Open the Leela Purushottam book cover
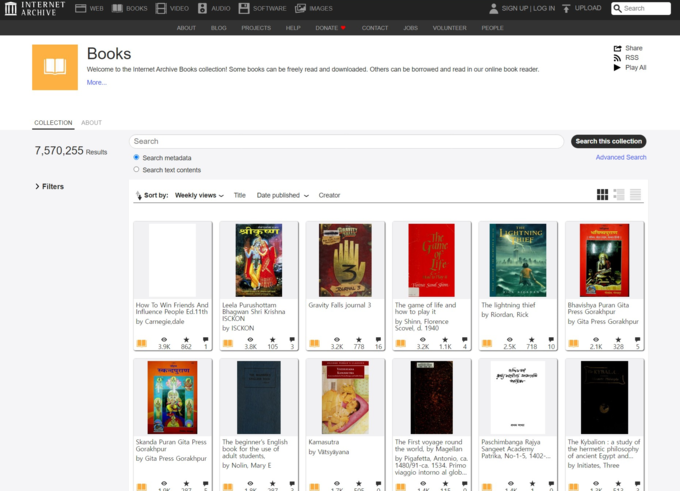This screenshot has height=491, width=680. pyautogui.click(x=258, y=260)
